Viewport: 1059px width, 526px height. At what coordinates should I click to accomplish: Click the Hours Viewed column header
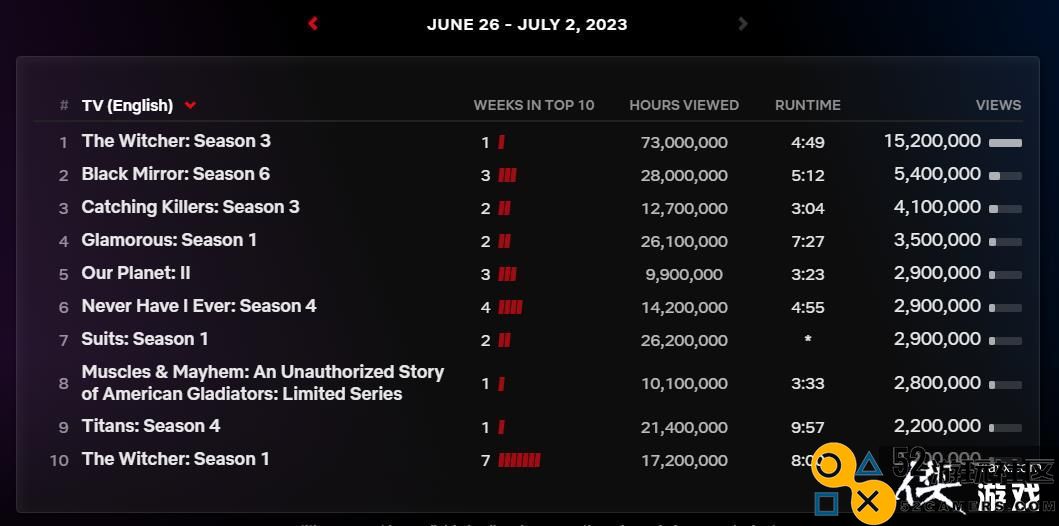pos(683,105)
